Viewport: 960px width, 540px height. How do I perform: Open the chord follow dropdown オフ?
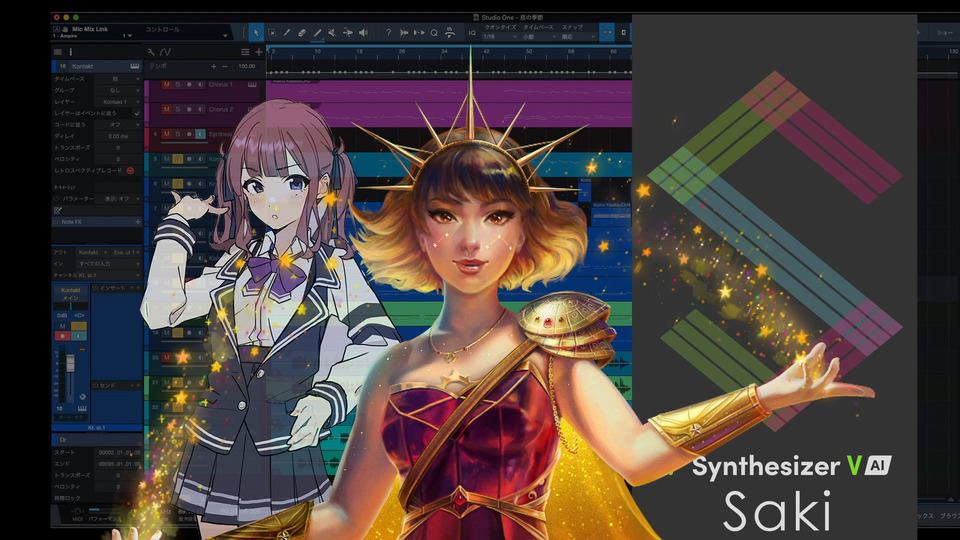coord(118,124)
